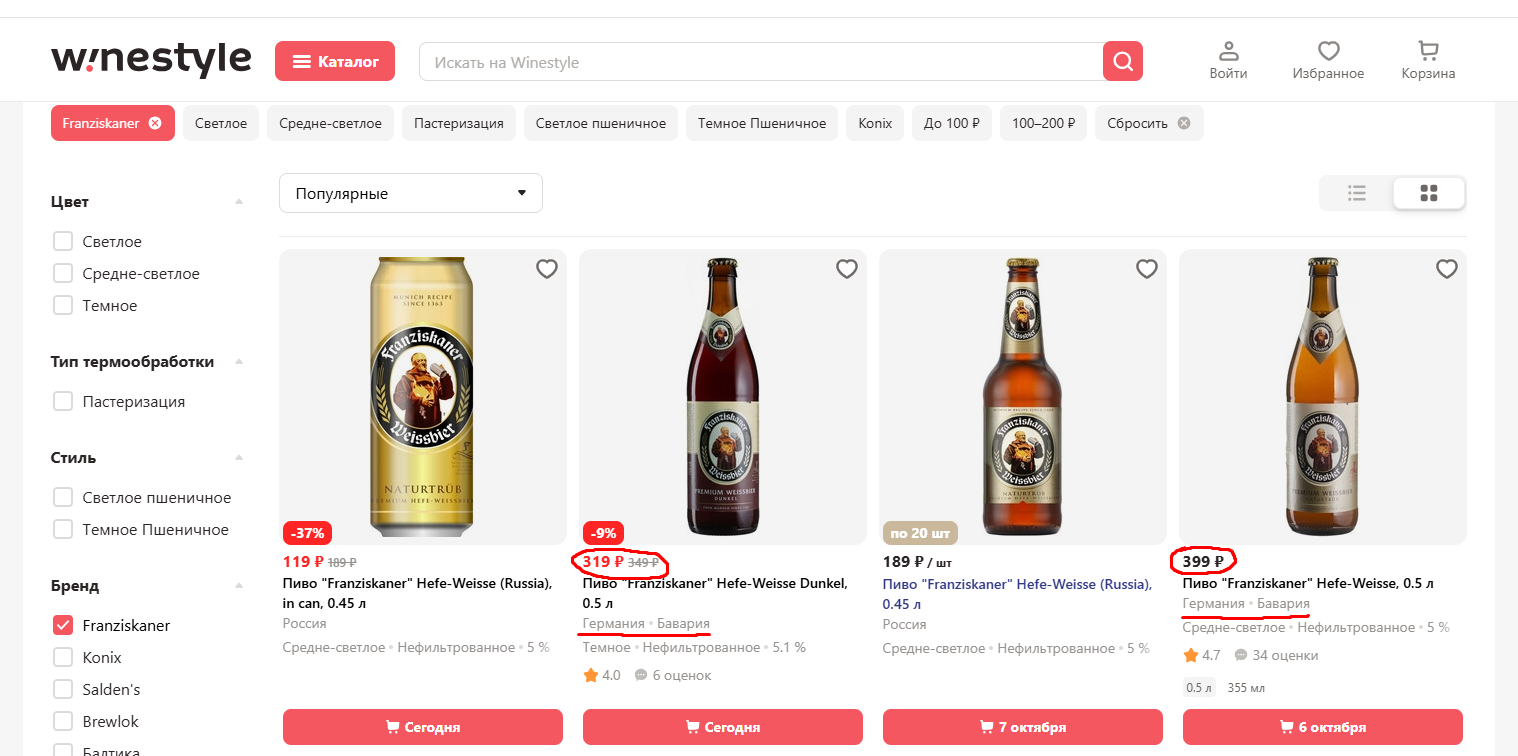Screen dimensions: 1518x756
Task: Apply the Пастеризация quick filter chip
Action: coord(459,123)
